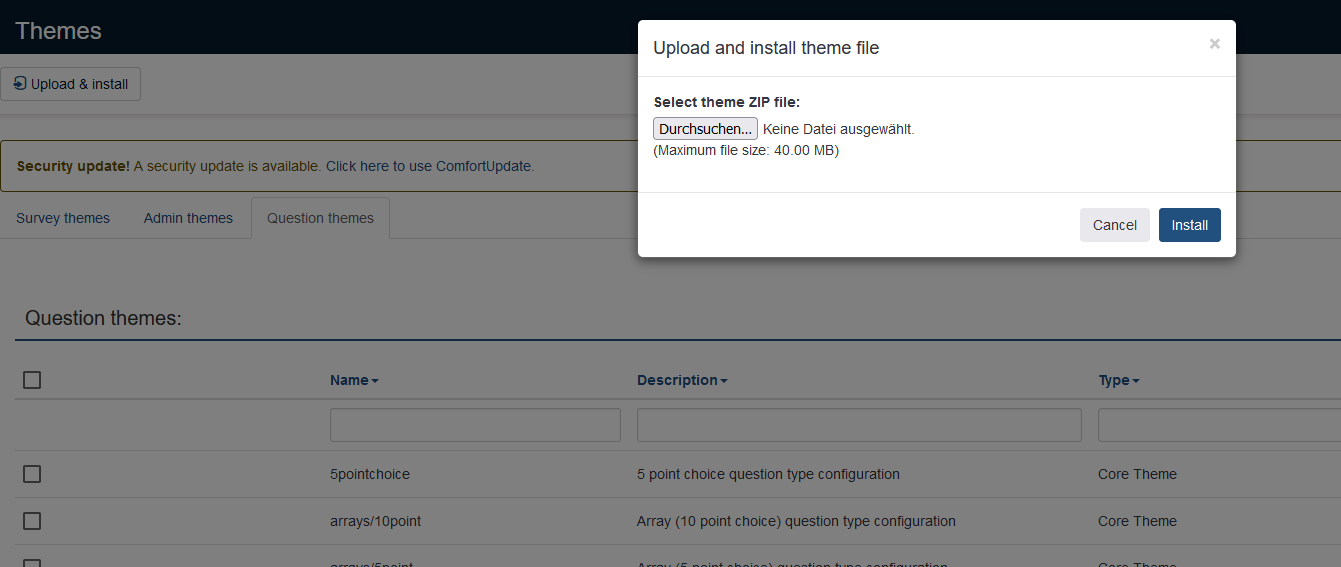Focus the Description filter input field

tap(859, 425)
